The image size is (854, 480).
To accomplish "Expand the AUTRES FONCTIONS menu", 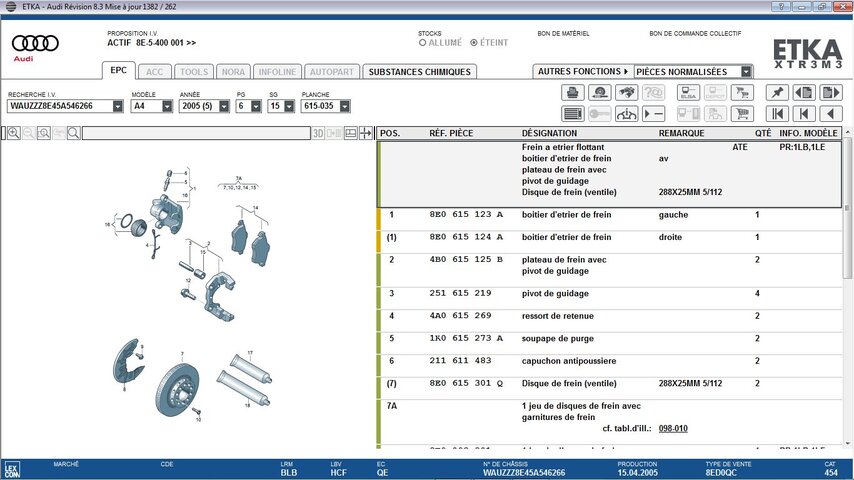I will click(583, 71).
